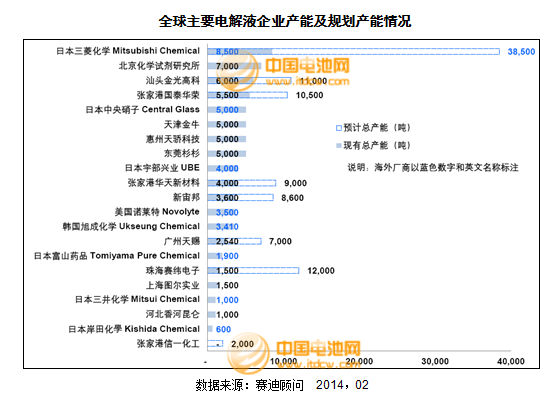The image size is (559, 397).
Task: Select the label 张家港信一化工
Action: tap(168, 344)
